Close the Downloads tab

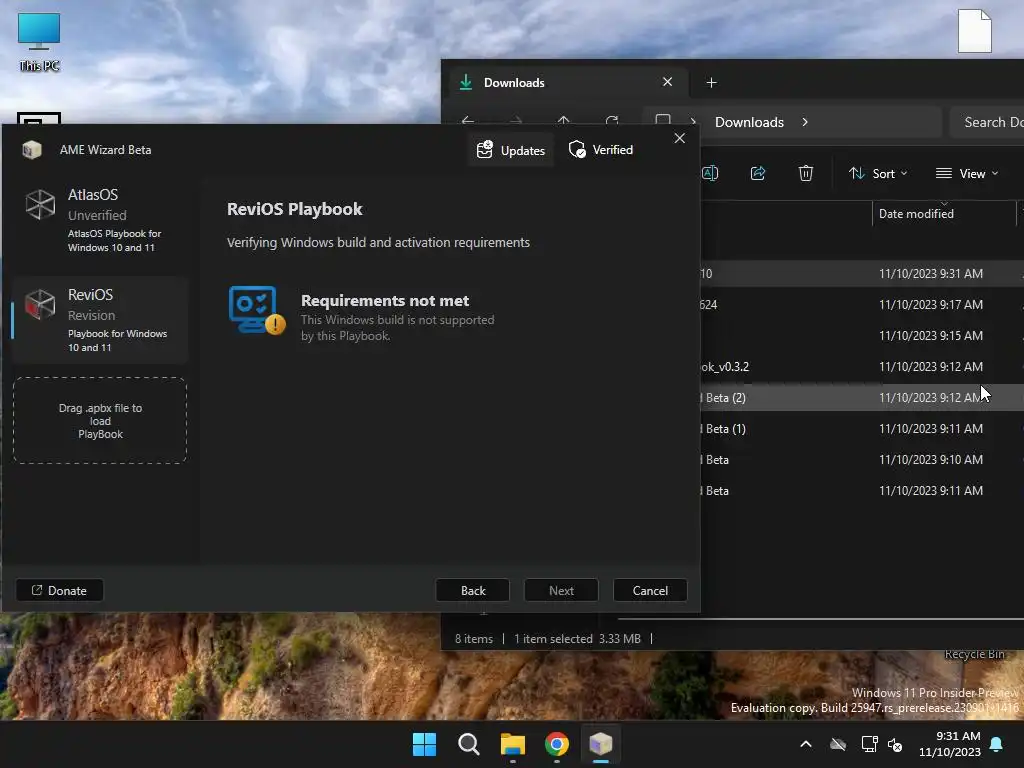(667, 82)
